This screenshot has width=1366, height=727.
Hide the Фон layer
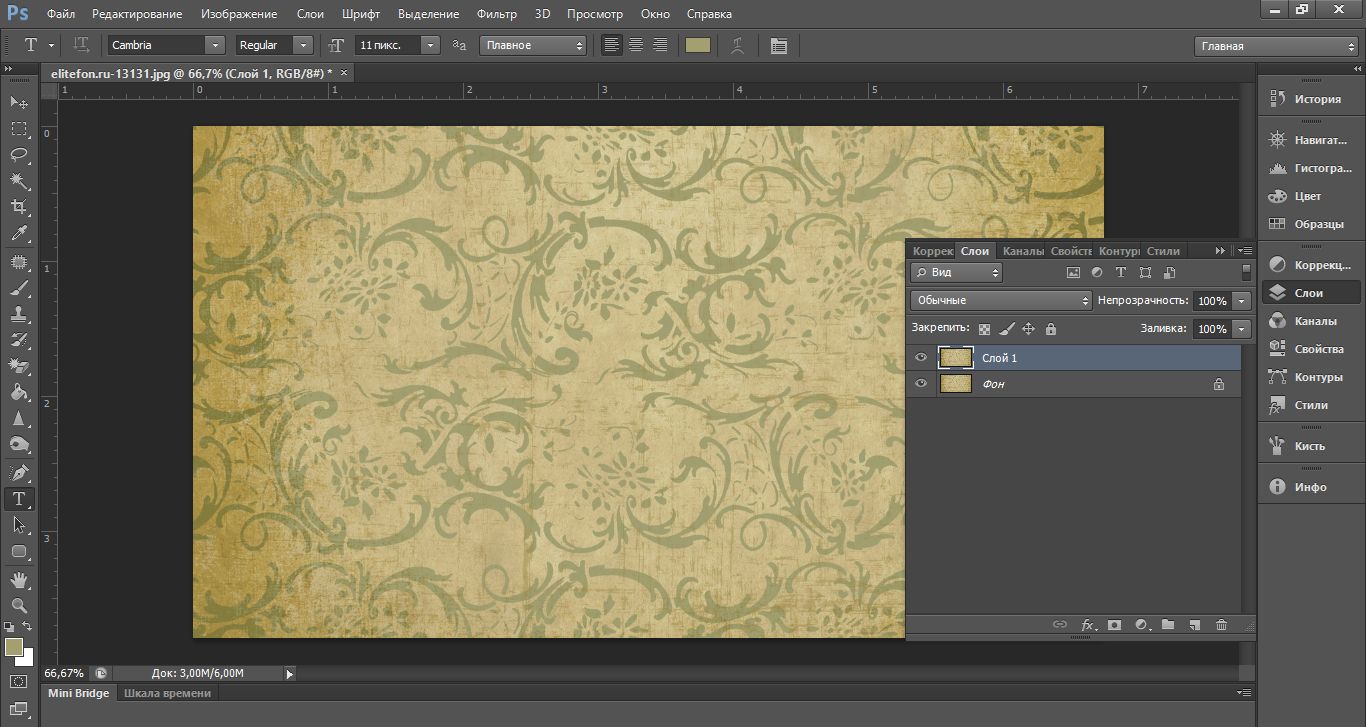[921, 383]
